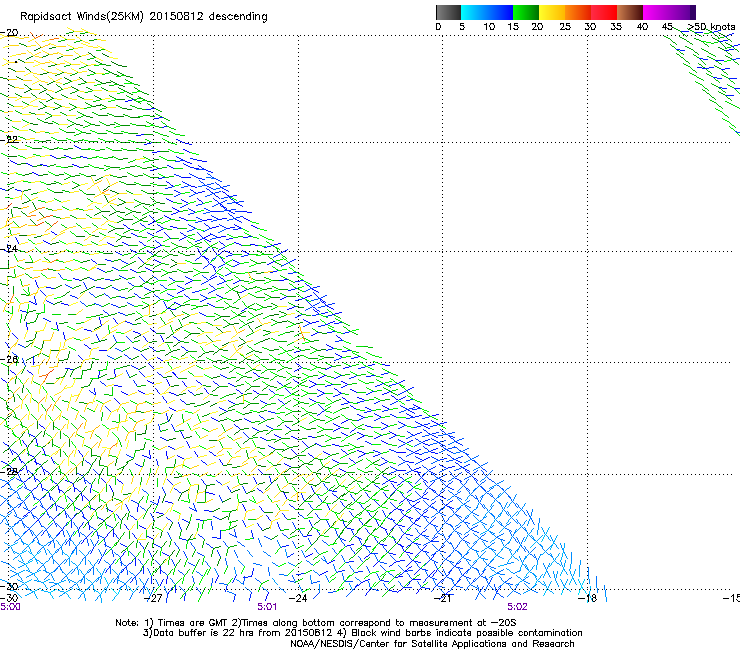Select the cyan 5-10 knots color swatch
This screenshot has width=740, height=650.
(x=474, y=12)
